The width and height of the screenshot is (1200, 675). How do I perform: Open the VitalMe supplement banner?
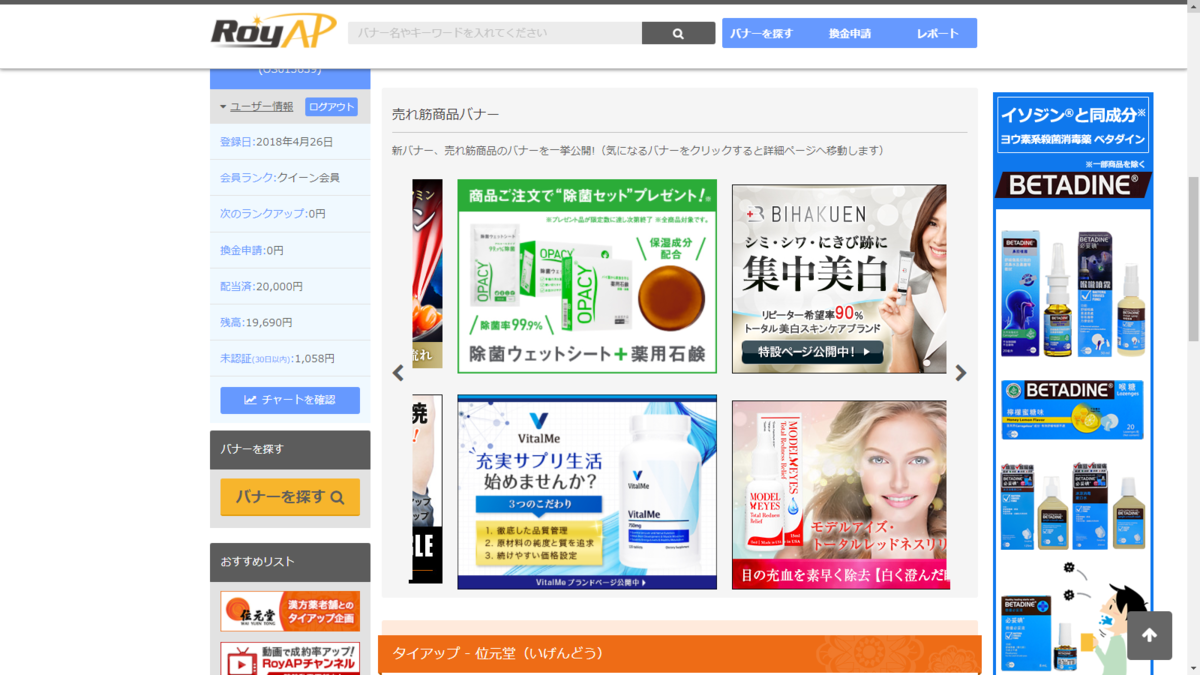click(x=587, y=492)
